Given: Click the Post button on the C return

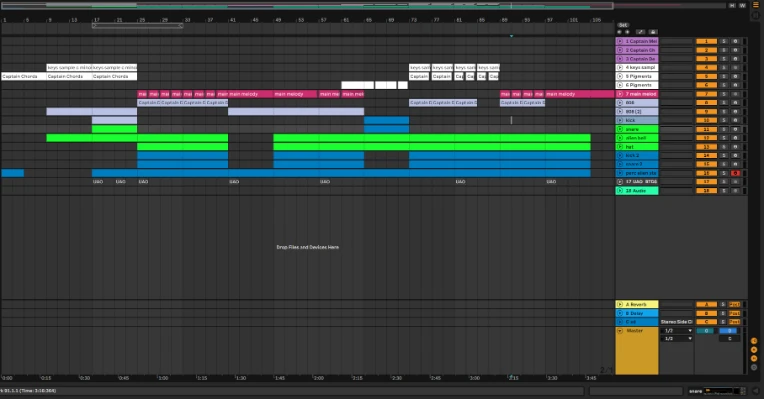Looking at the screenshot, I should pos(735,322).
